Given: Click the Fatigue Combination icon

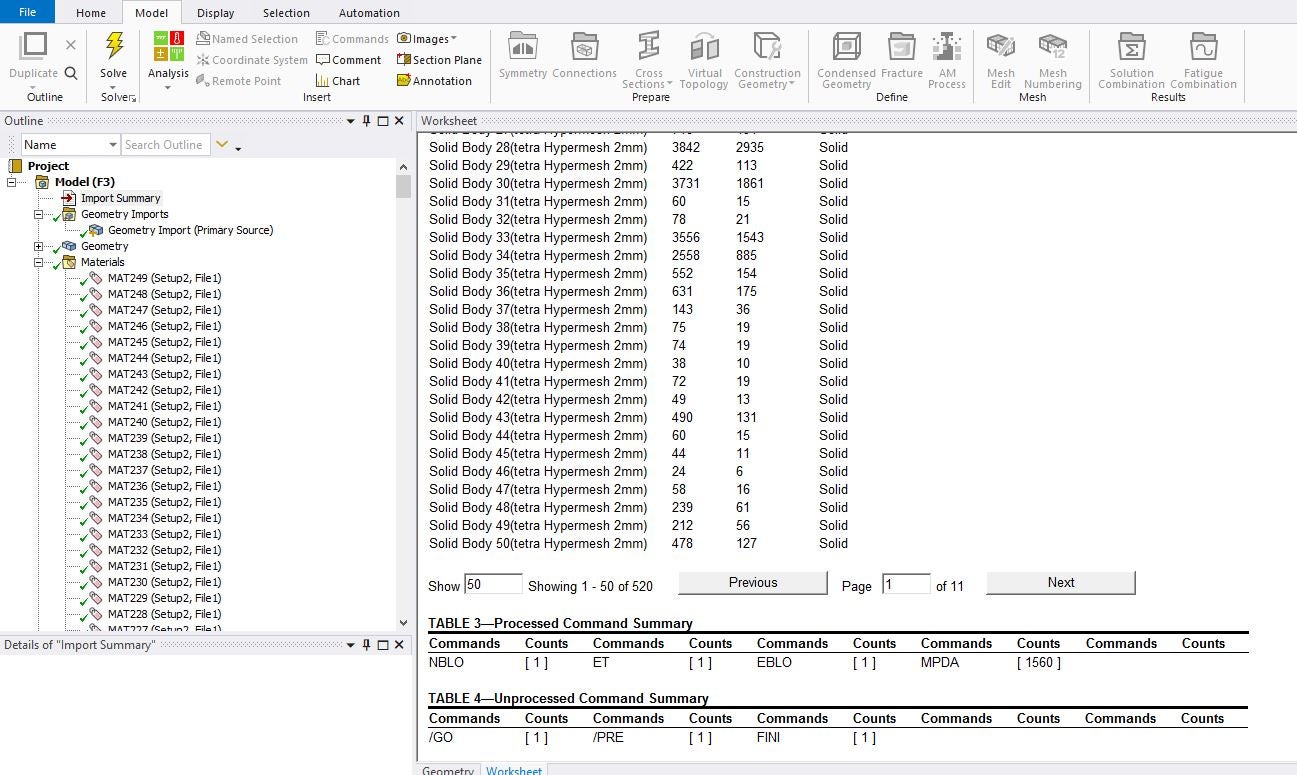Looking at the screenshot, I should pos(1203,48).
